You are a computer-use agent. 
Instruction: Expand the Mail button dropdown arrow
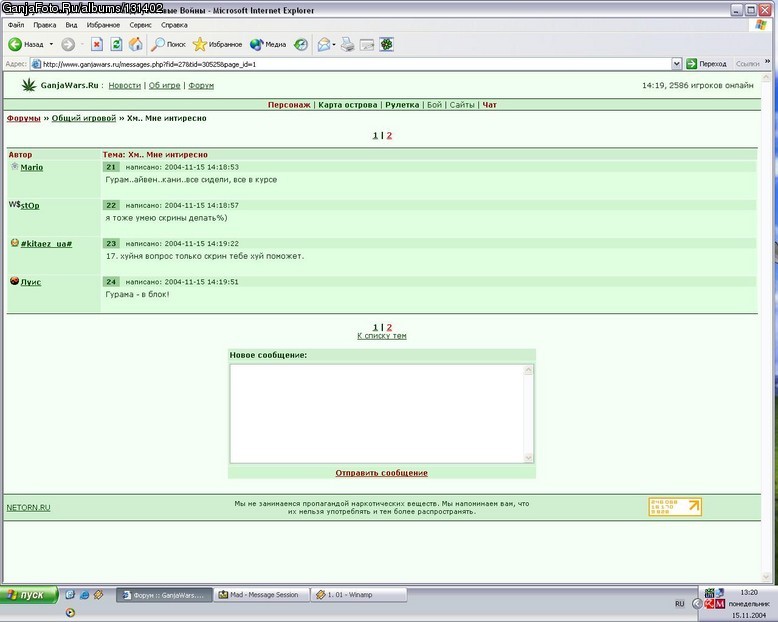[334, 45]
